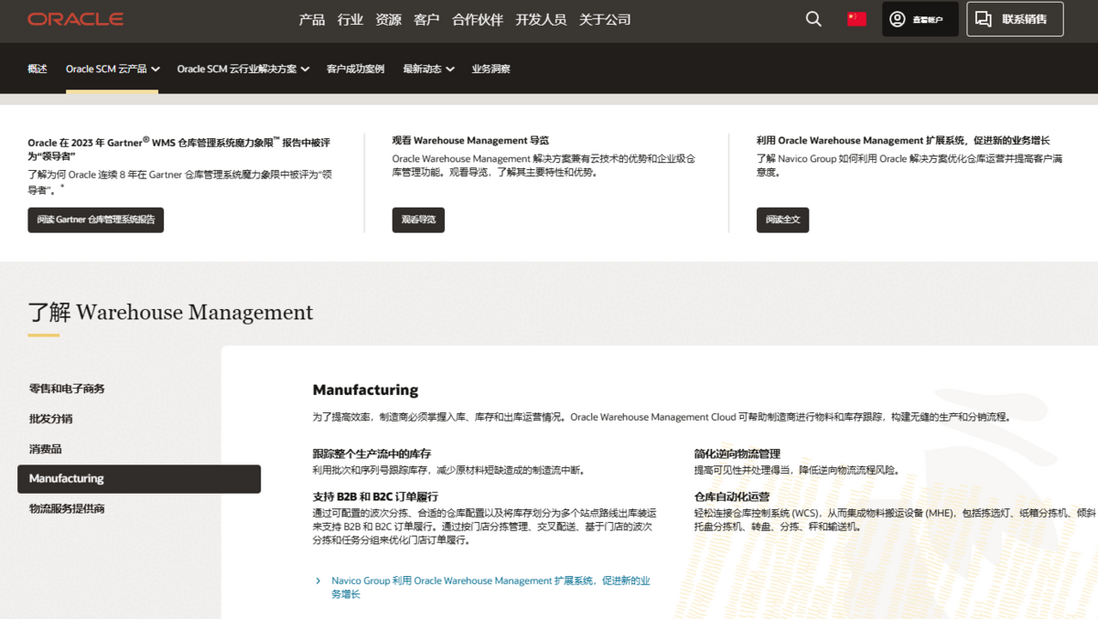Screen dimensions: 1098x619
Task: Click the 跟踪整个生产流中的库存 subheading
Action: pos(372,454)
